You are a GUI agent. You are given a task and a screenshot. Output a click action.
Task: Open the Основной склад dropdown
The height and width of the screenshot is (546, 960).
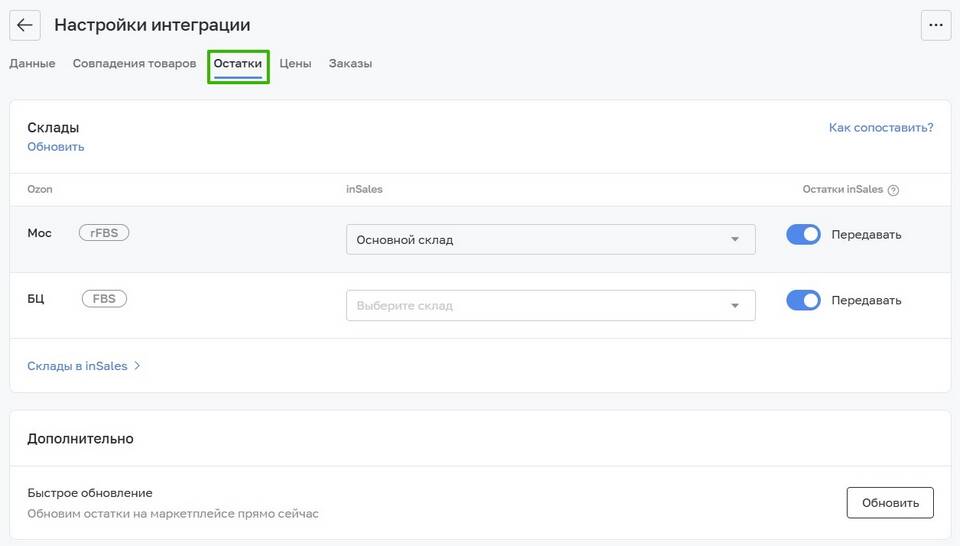550,239
